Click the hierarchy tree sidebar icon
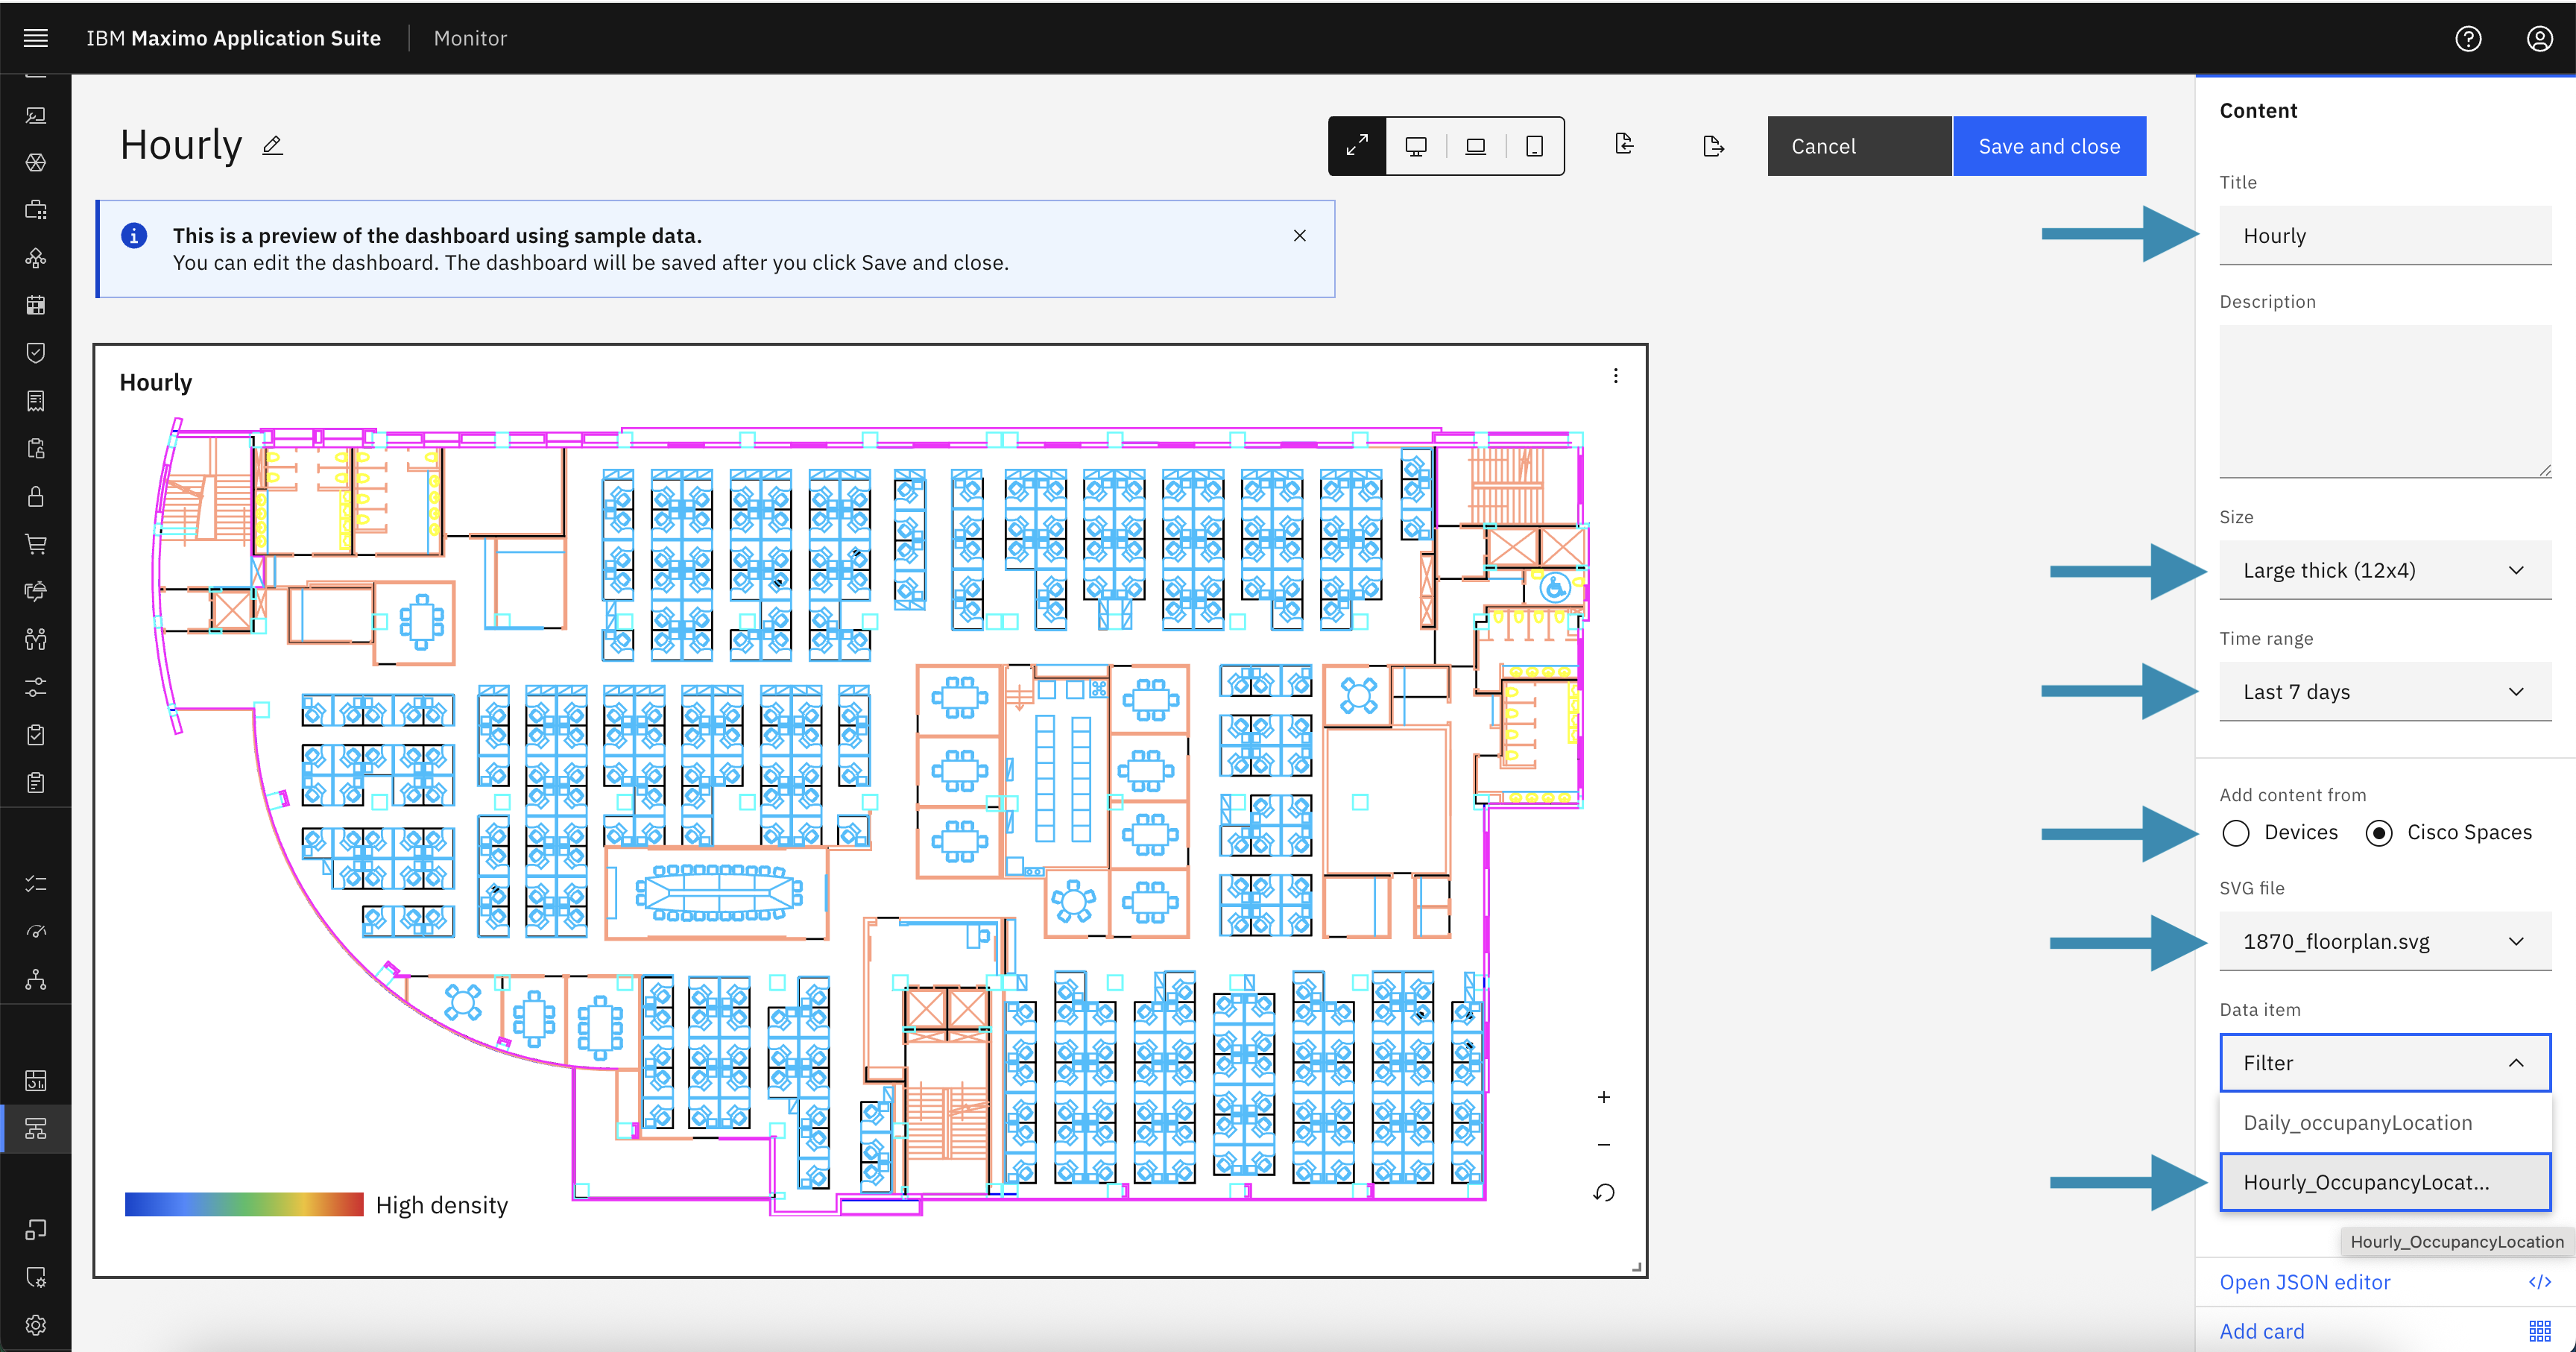The width and height of the screenshot is (2576, 1352). [36, 980]
